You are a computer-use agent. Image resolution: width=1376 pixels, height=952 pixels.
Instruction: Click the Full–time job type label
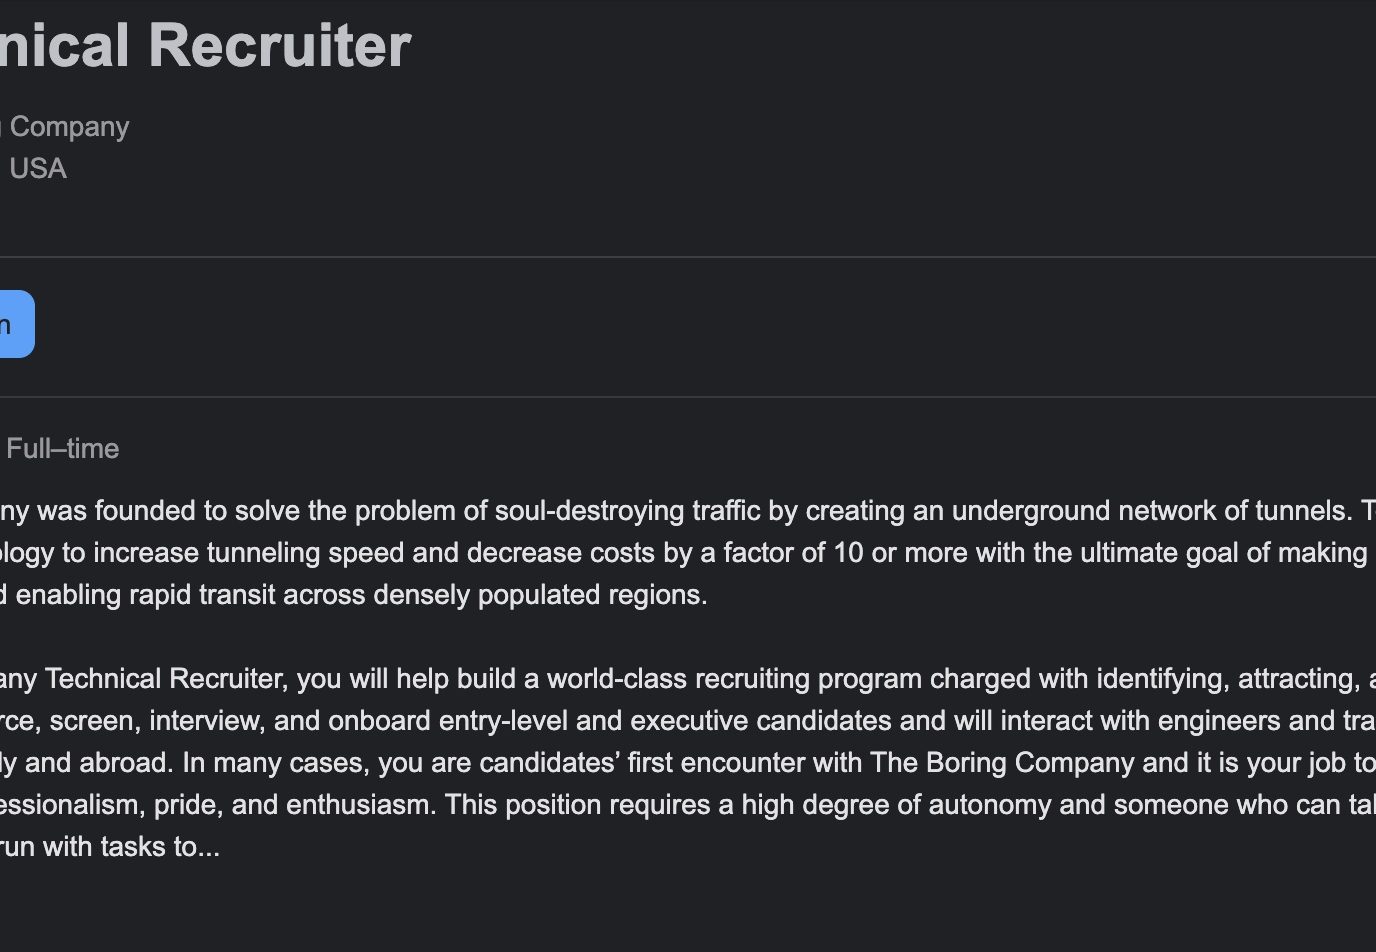coord(62,448)
